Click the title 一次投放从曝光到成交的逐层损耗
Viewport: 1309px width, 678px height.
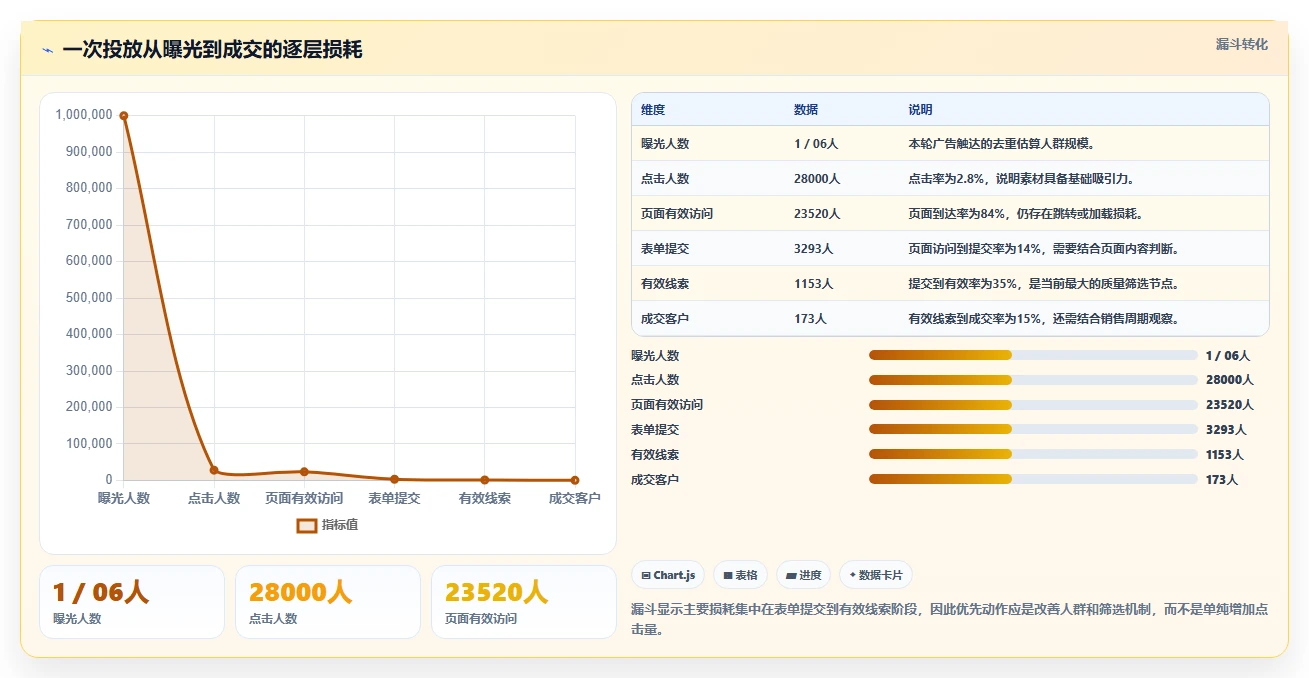[212, 50]
